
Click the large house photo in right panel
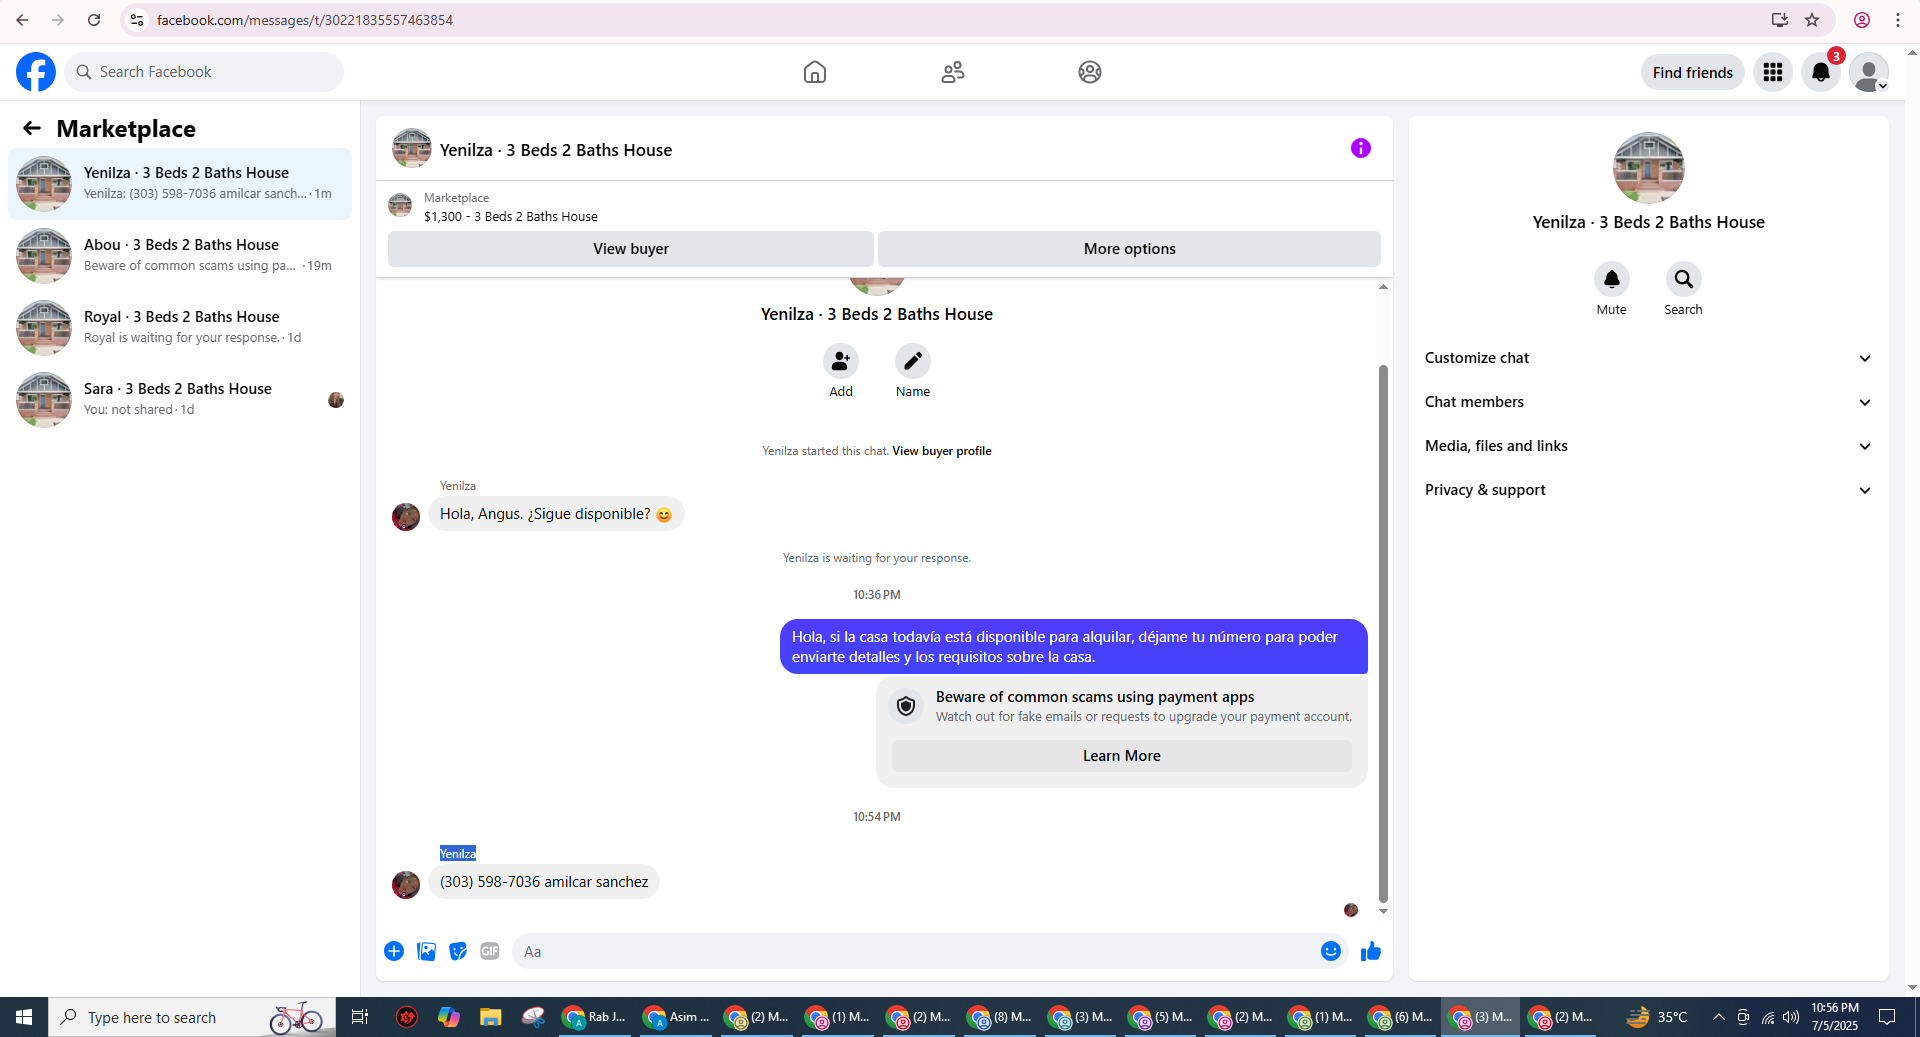point(1648,168)
